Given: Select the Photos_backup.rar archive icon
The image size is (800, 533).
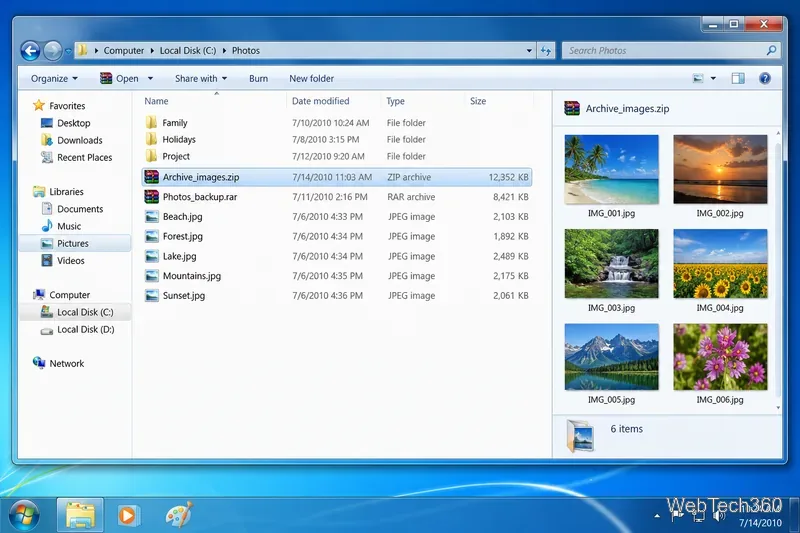Looking at the screenshot, I should (x=152, y=196).
